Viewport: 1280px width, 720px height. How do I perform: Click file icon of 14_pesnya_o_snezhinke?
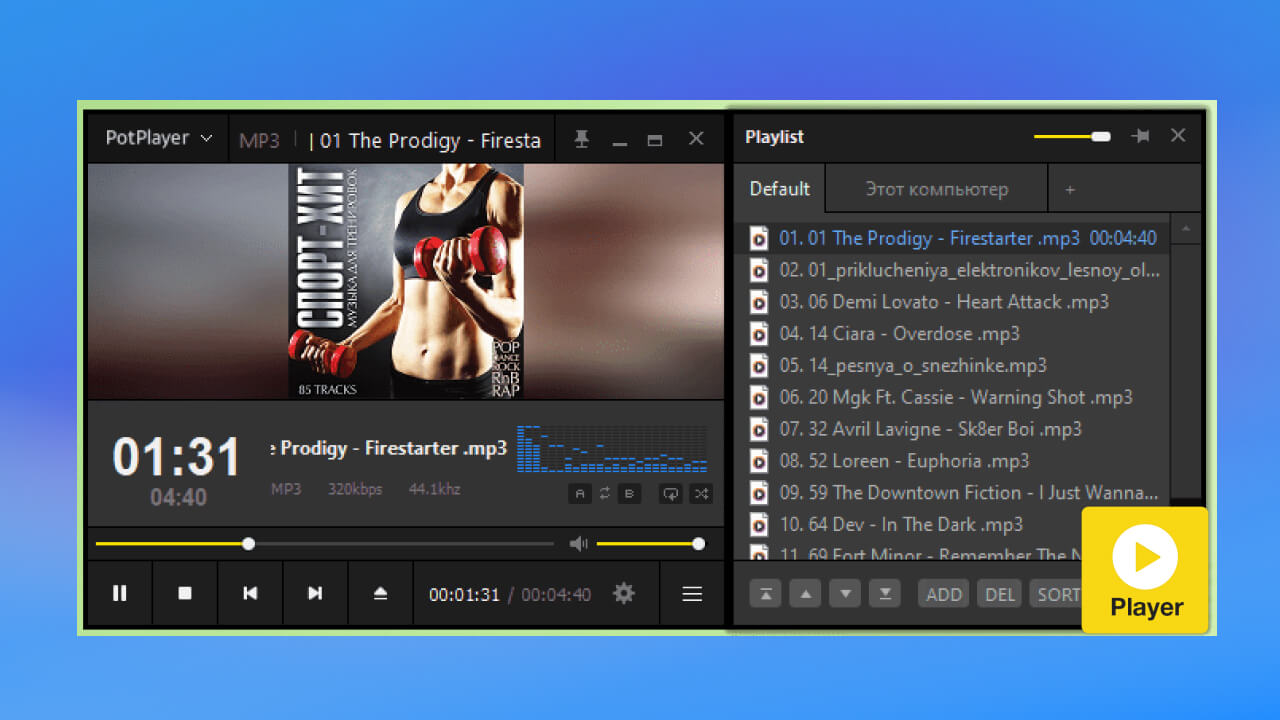[759, 365]
